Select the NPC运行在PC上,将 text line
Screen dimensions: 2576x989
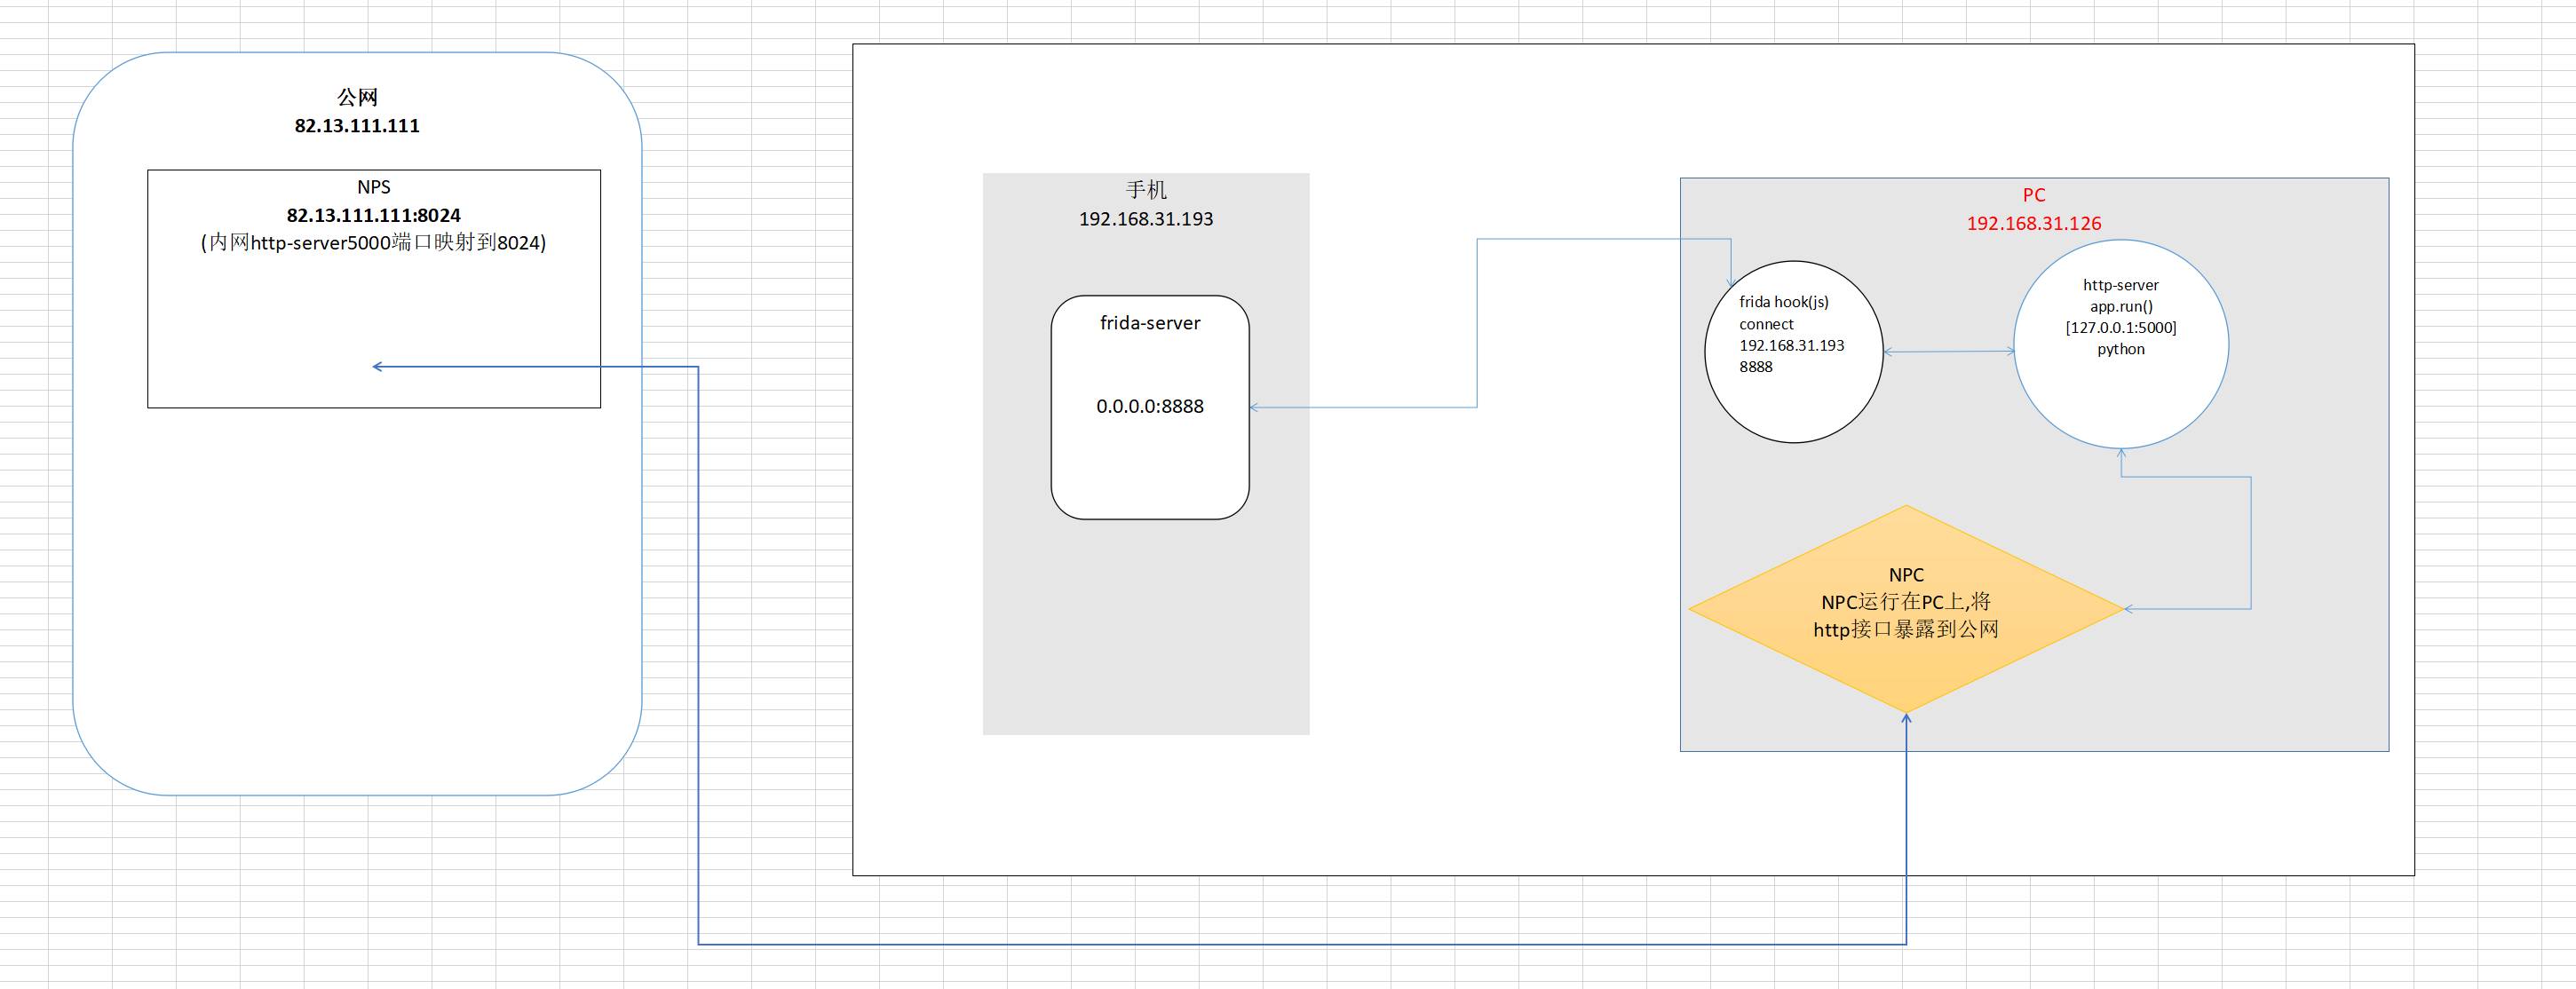(x=1906, y=602)
